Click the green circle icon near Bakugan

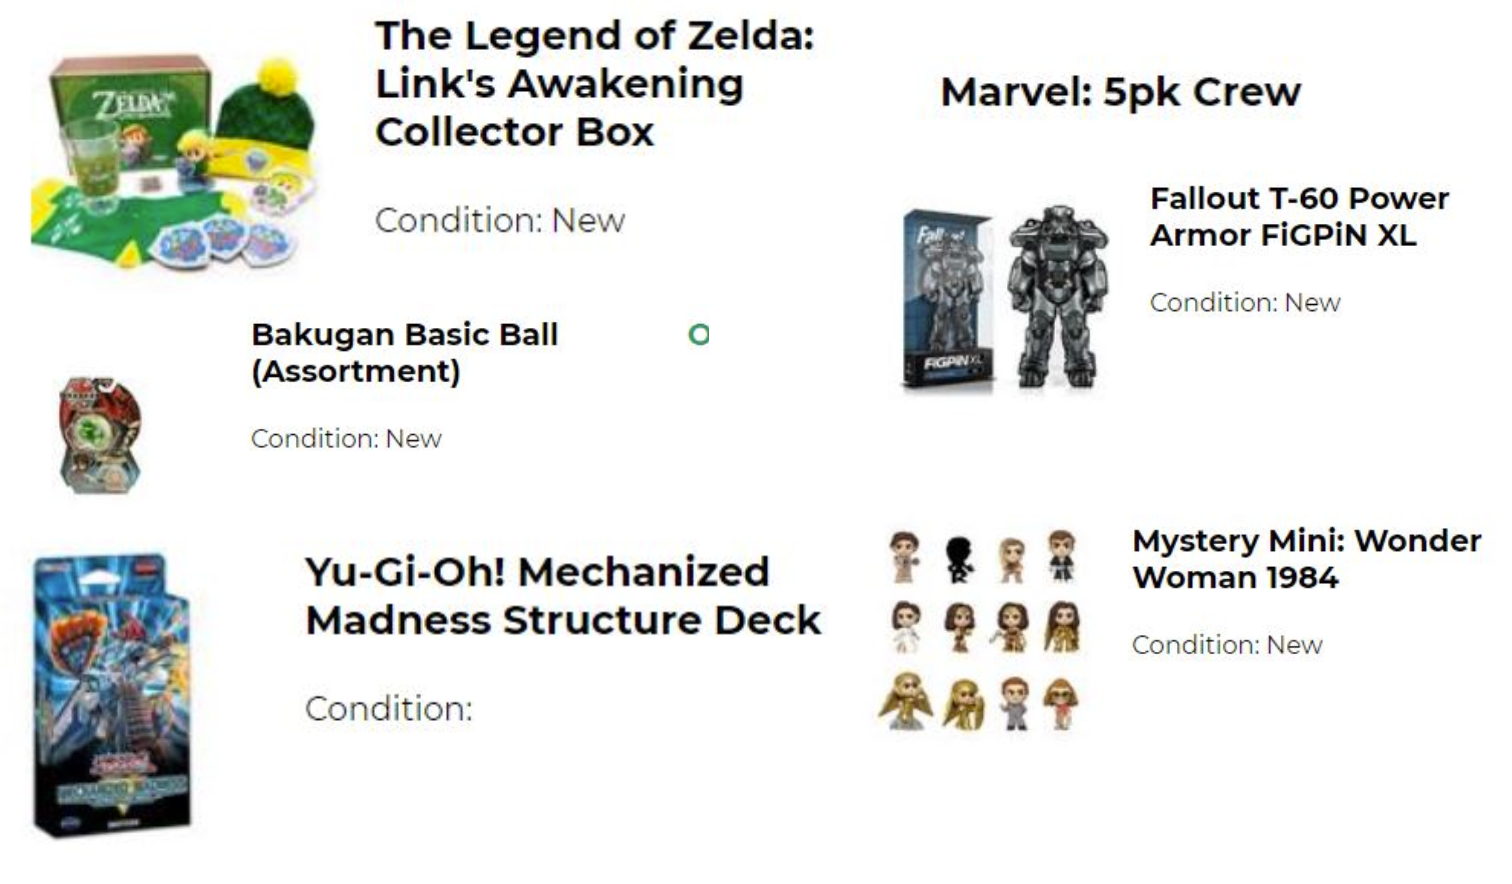(699, 335)
